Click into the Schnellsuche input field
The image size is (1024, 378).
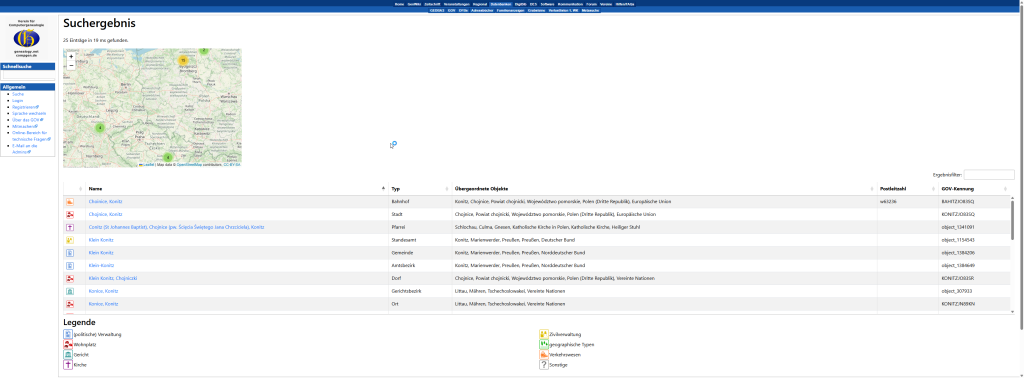(x=28, y=76)
